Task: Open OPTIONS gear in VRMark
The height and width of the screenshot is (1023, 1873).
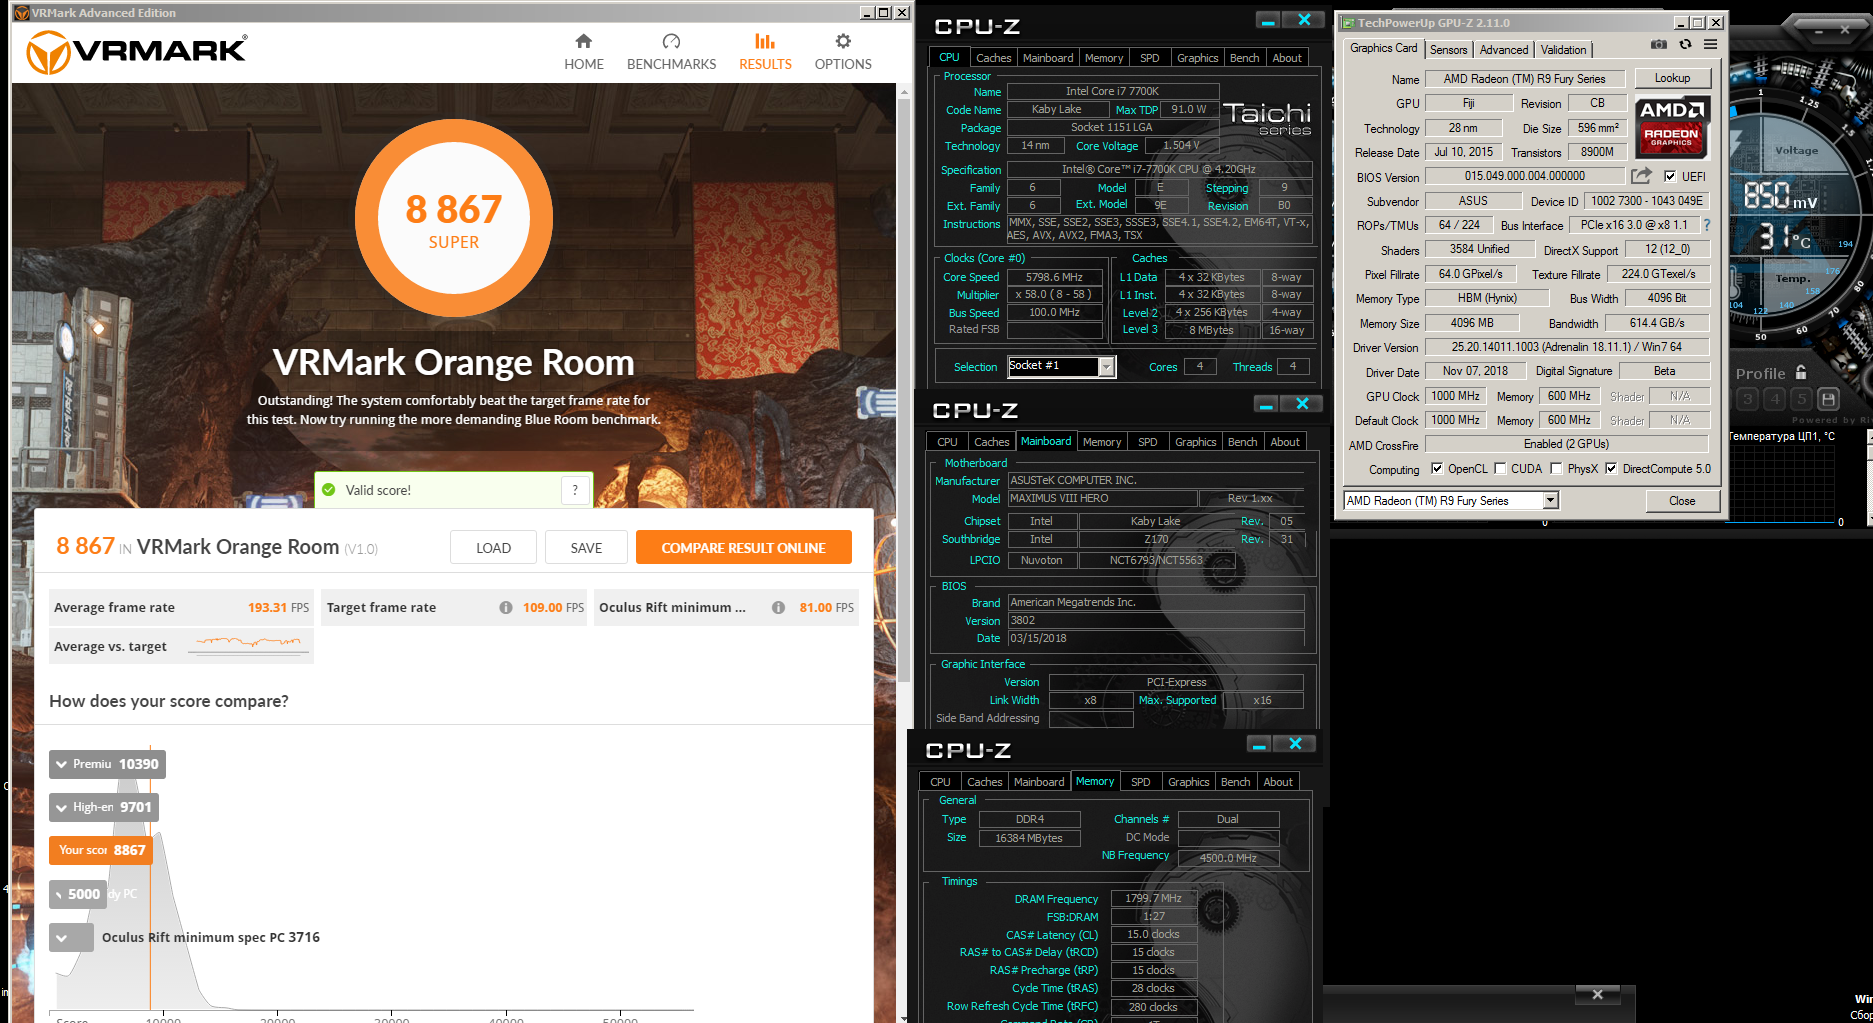Action: [x=843, y=52]
